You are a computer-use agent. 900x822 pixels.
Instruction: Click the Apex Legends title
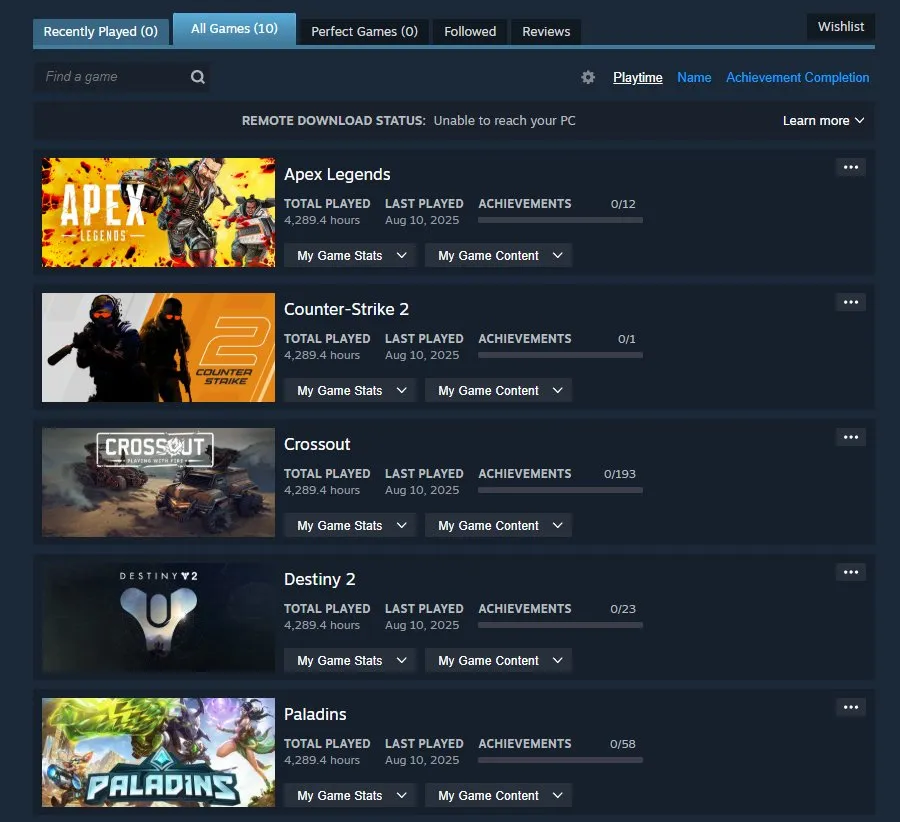pyautogui.click(x=337, y=175)
